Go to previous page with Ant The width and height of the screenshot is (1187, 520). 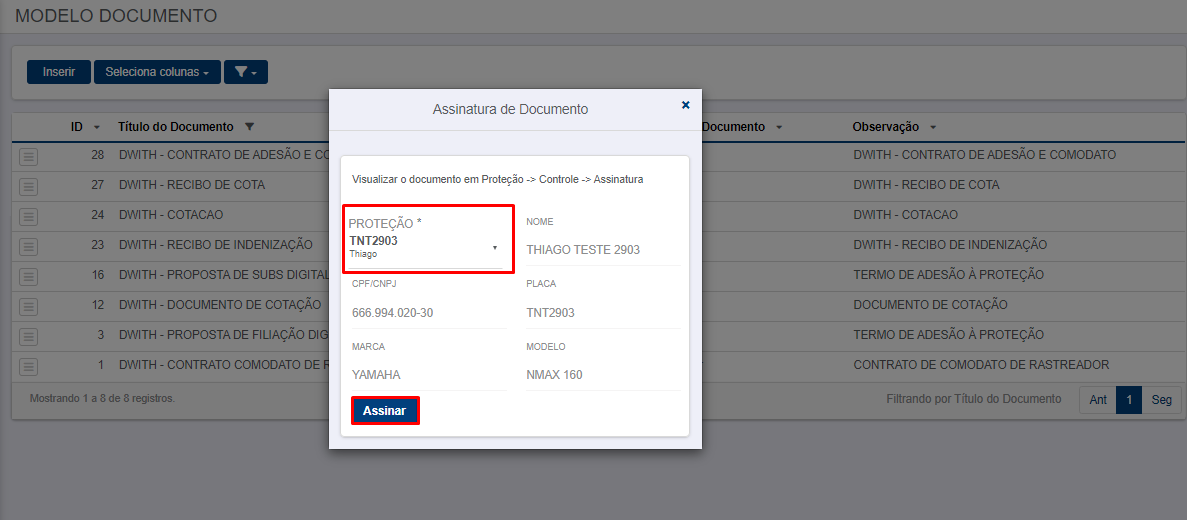[x=1098, y=400]
